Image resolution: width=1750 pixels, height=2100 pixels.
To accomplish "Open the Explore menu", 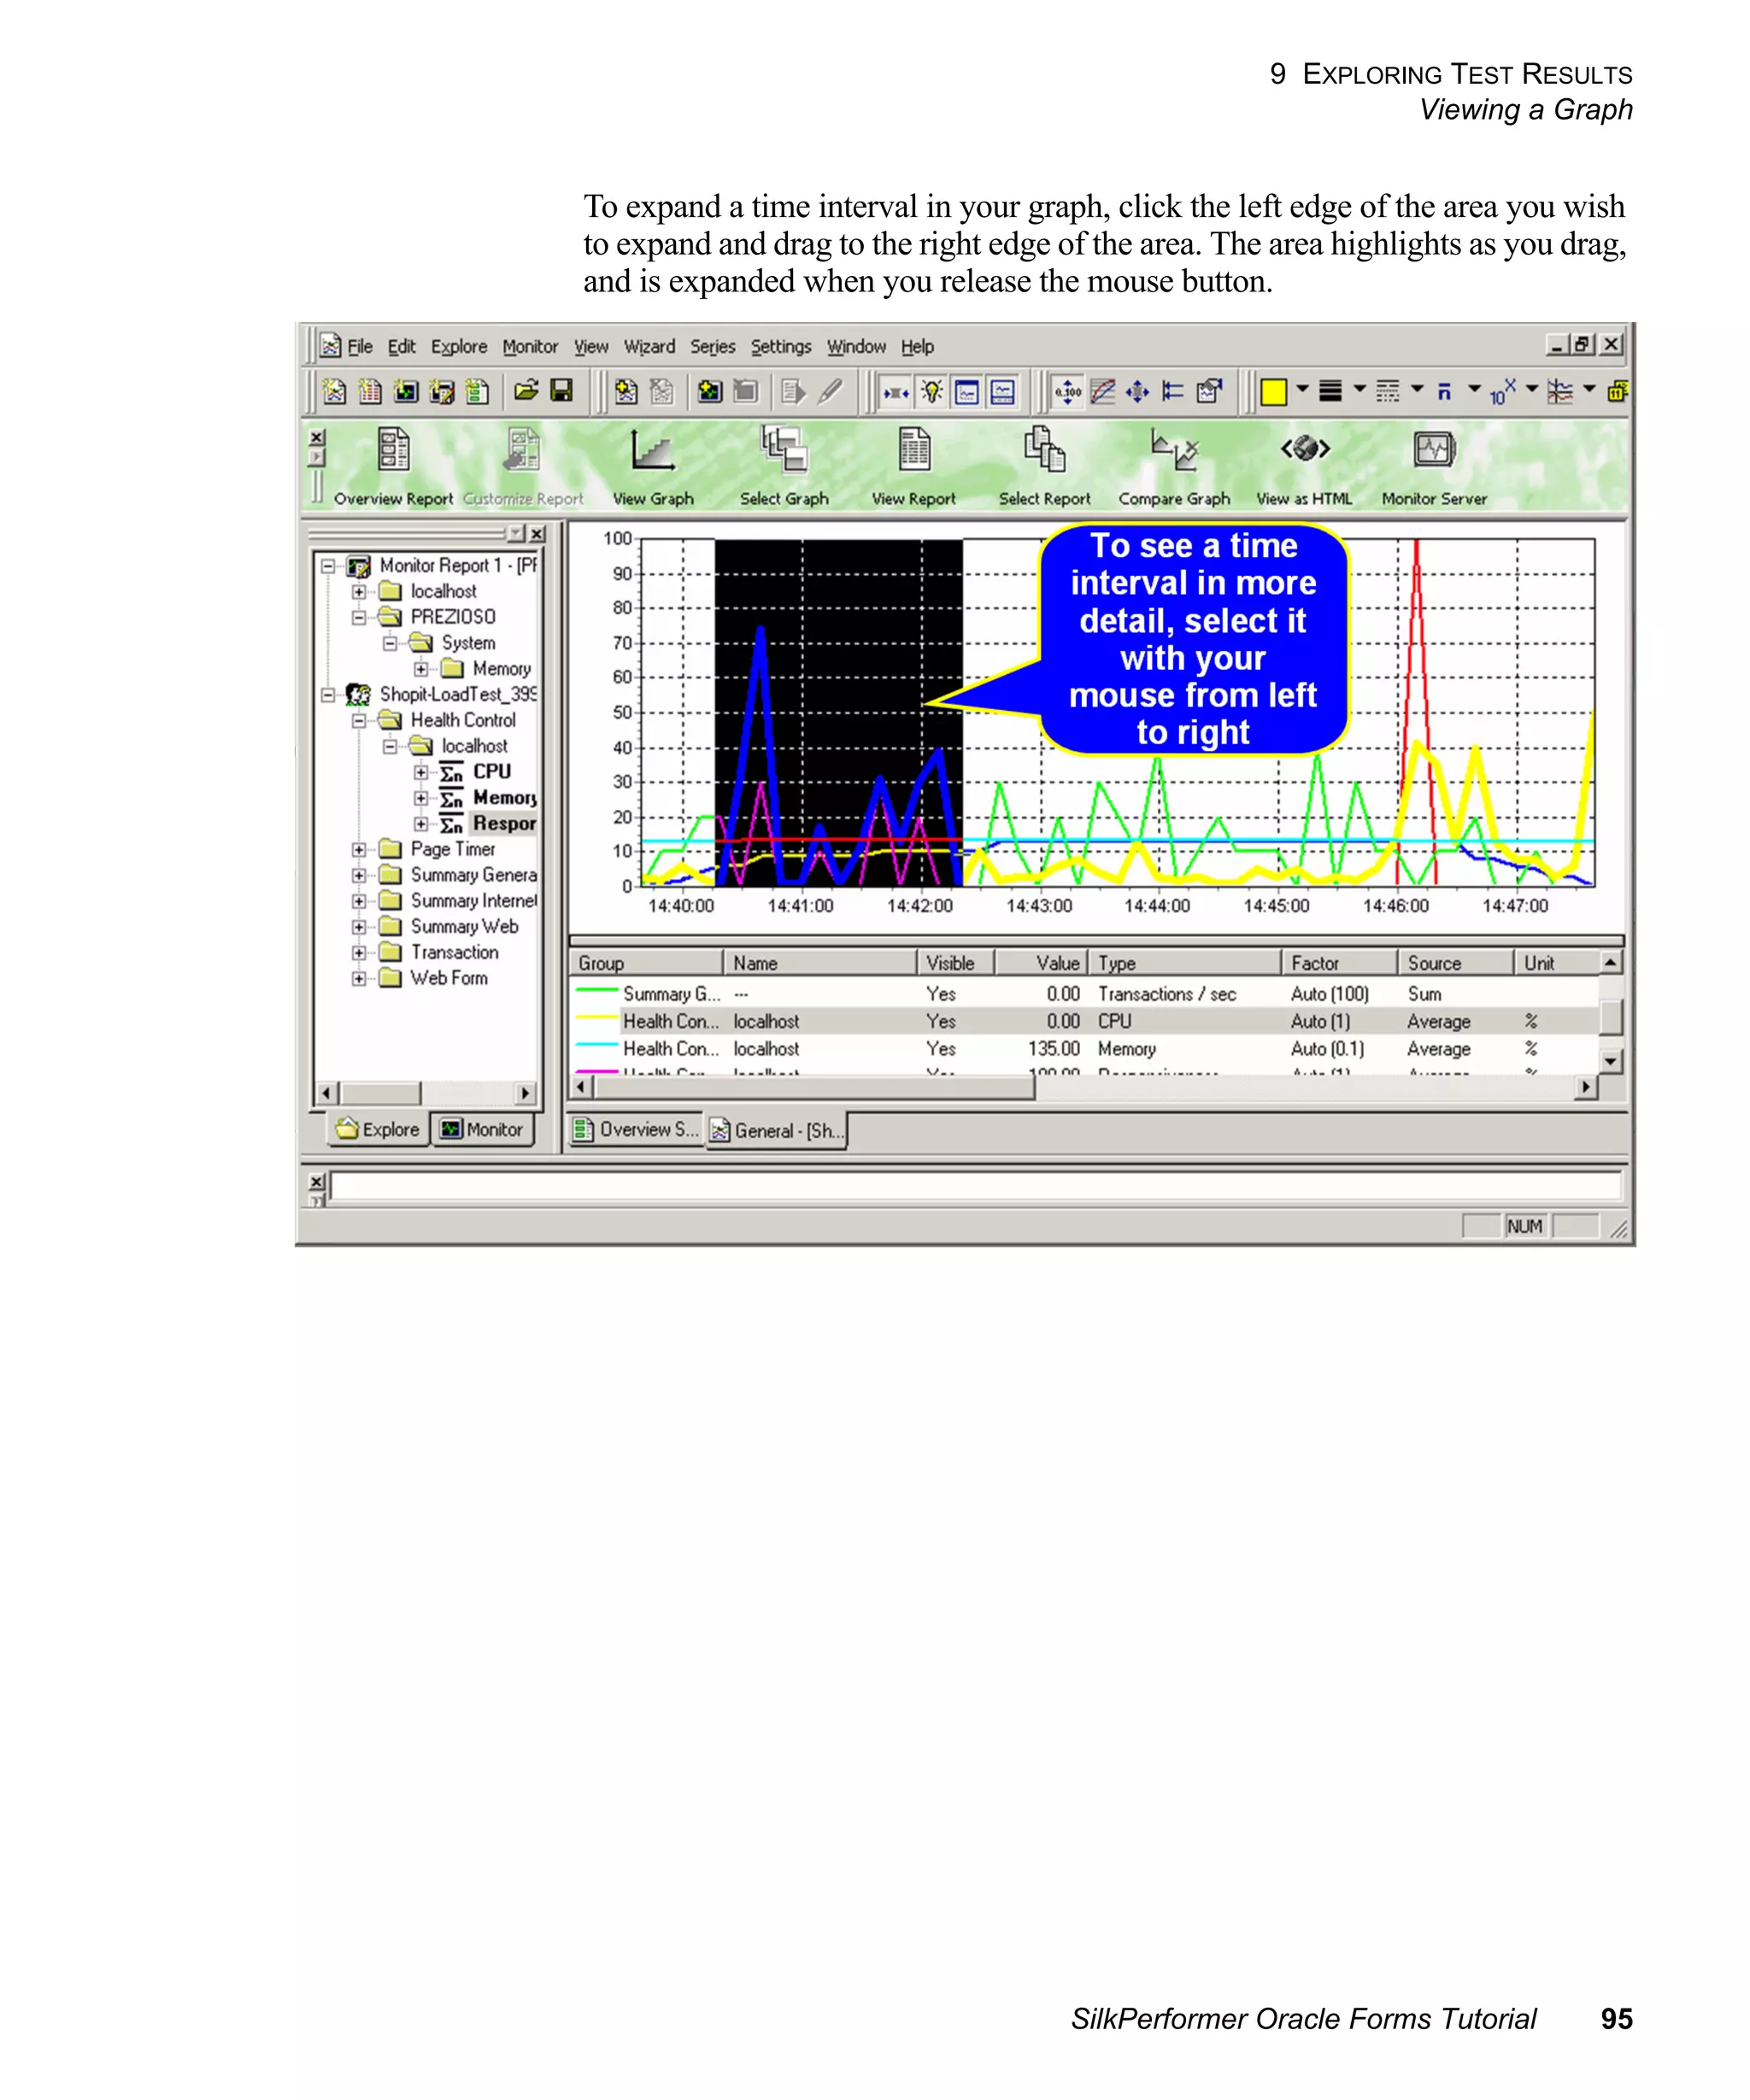I will point(459,347).
